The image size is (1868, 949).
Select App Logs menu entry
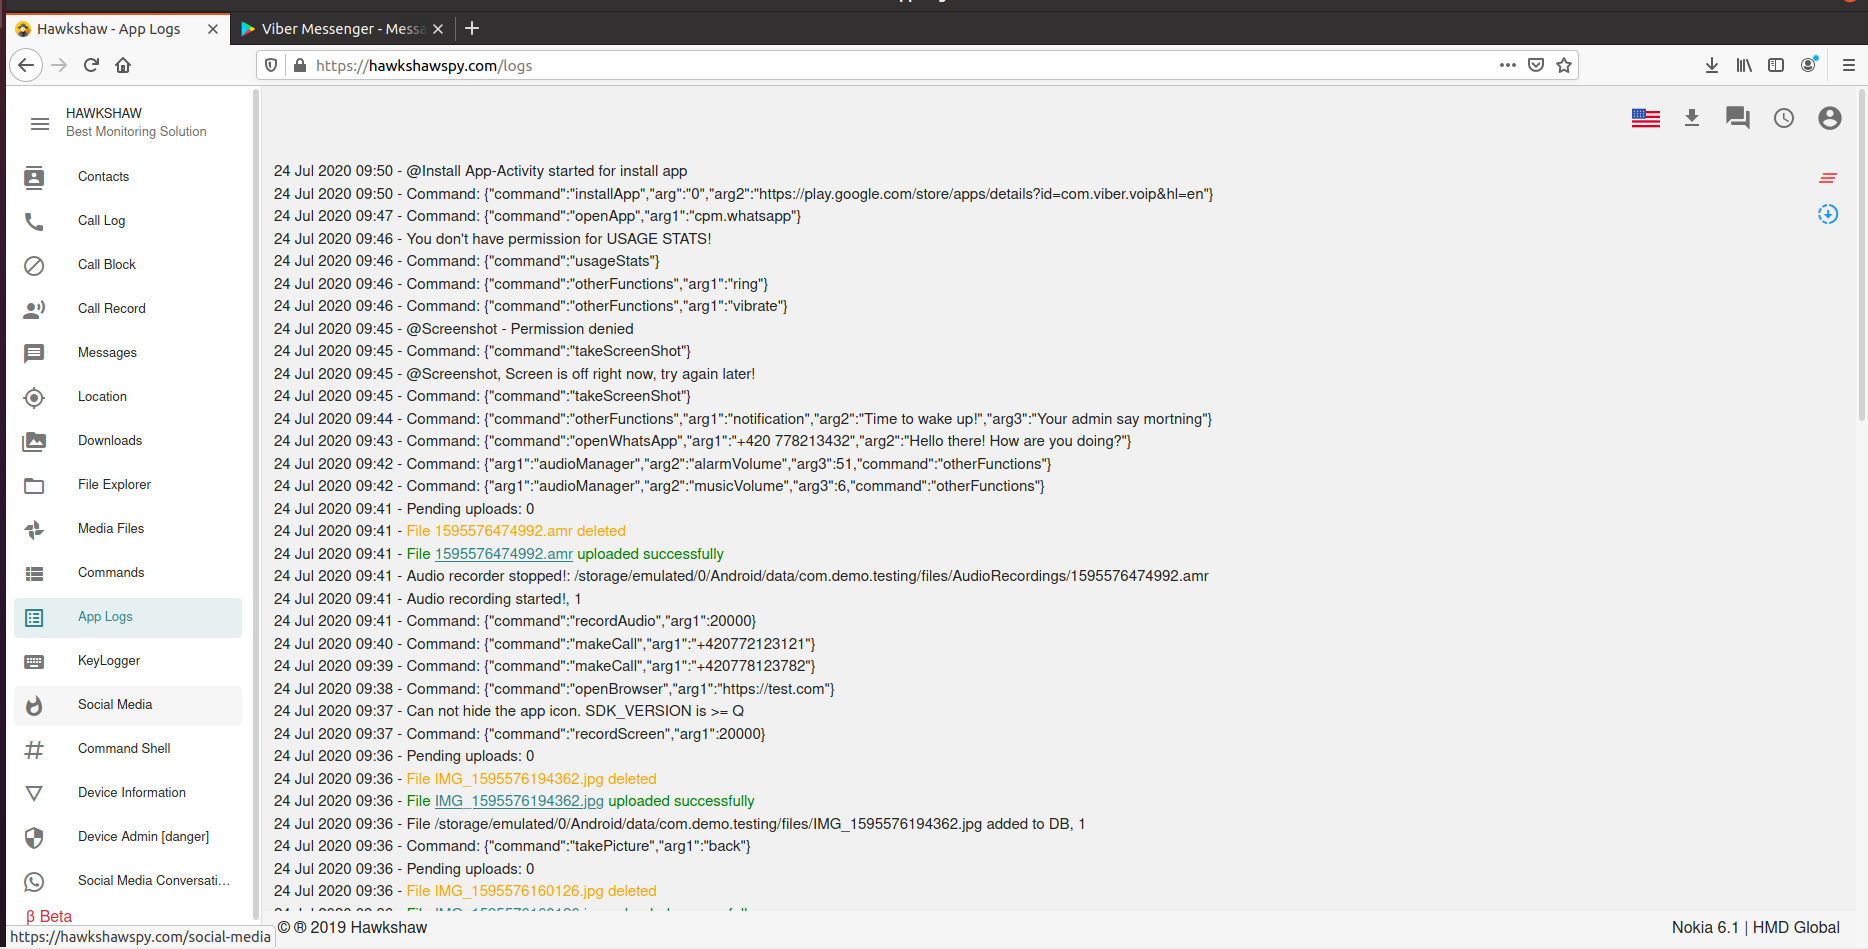point(128,617)
